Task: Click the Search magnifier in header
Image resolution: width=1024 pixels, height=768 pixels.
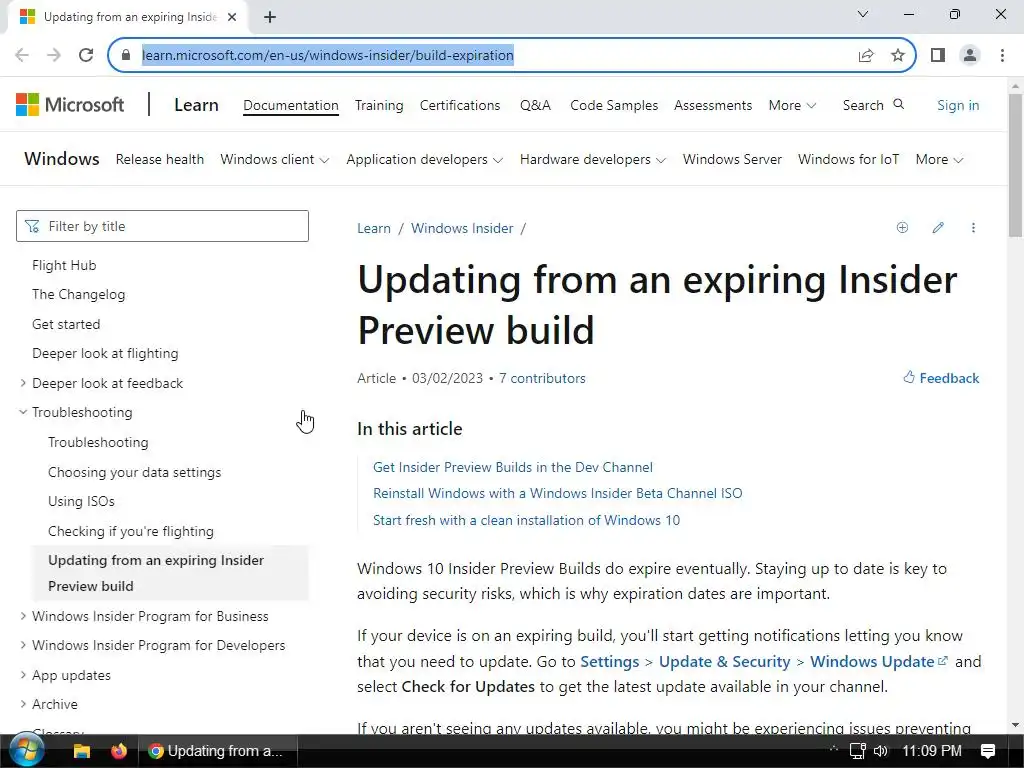Action: [x=899, y=104]
